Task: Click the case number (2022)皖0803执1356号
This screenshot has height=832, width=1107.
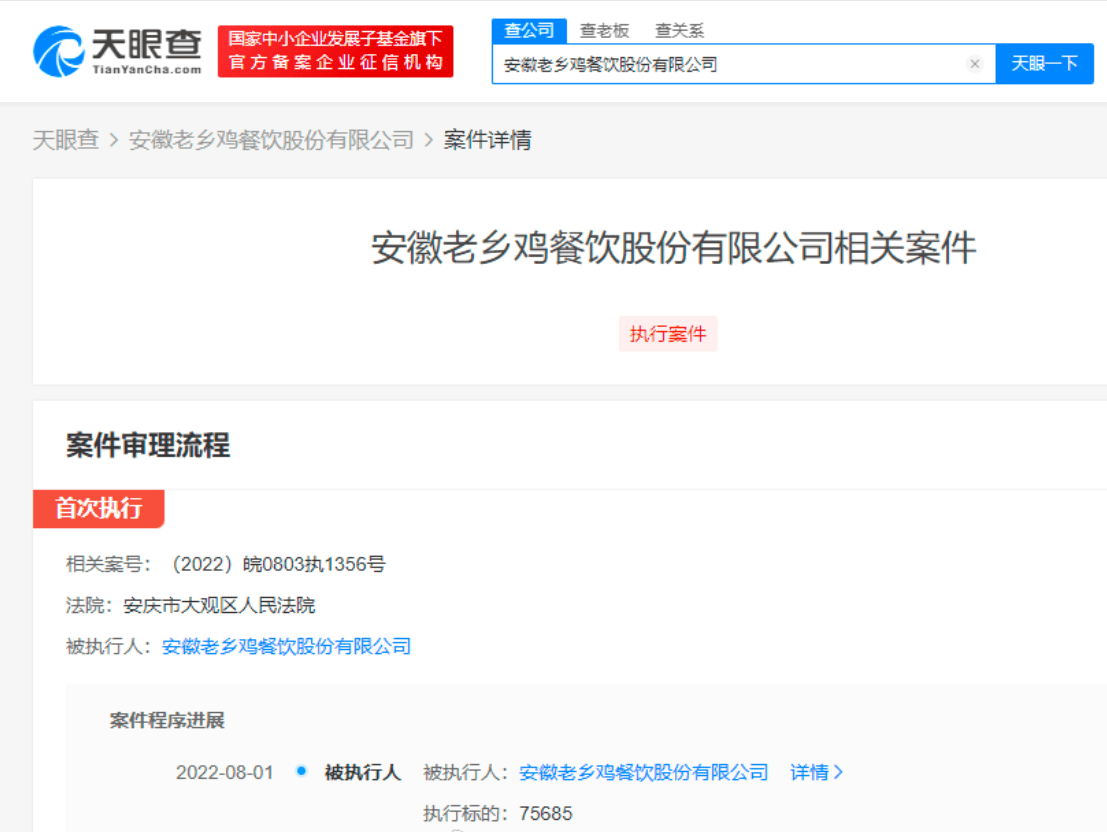Action: coord(275,564)
